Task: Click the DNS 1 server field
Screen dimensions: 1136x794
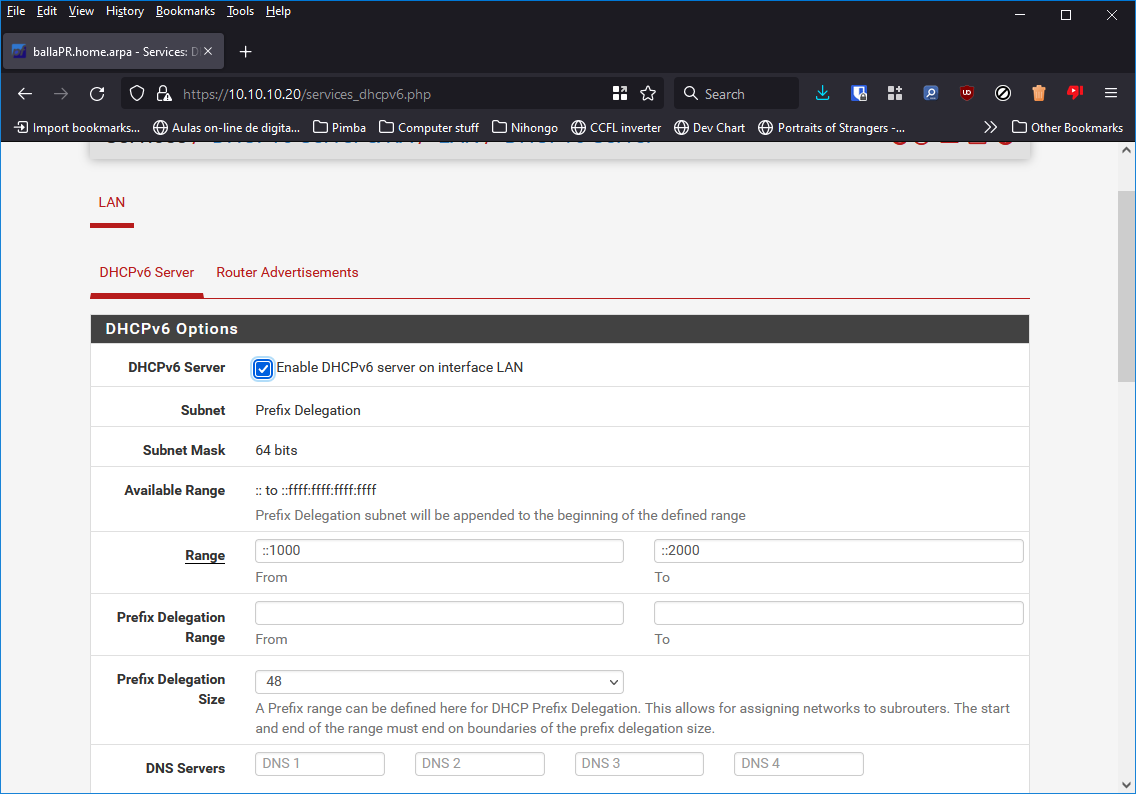Action: 320,764
